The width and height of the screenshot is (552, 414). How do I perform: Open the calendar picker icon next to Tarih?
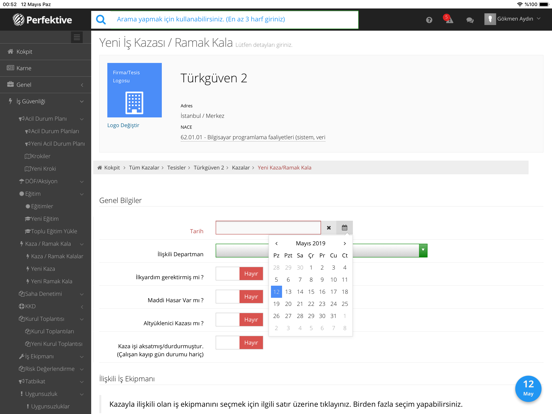click(x=344, y=228)
